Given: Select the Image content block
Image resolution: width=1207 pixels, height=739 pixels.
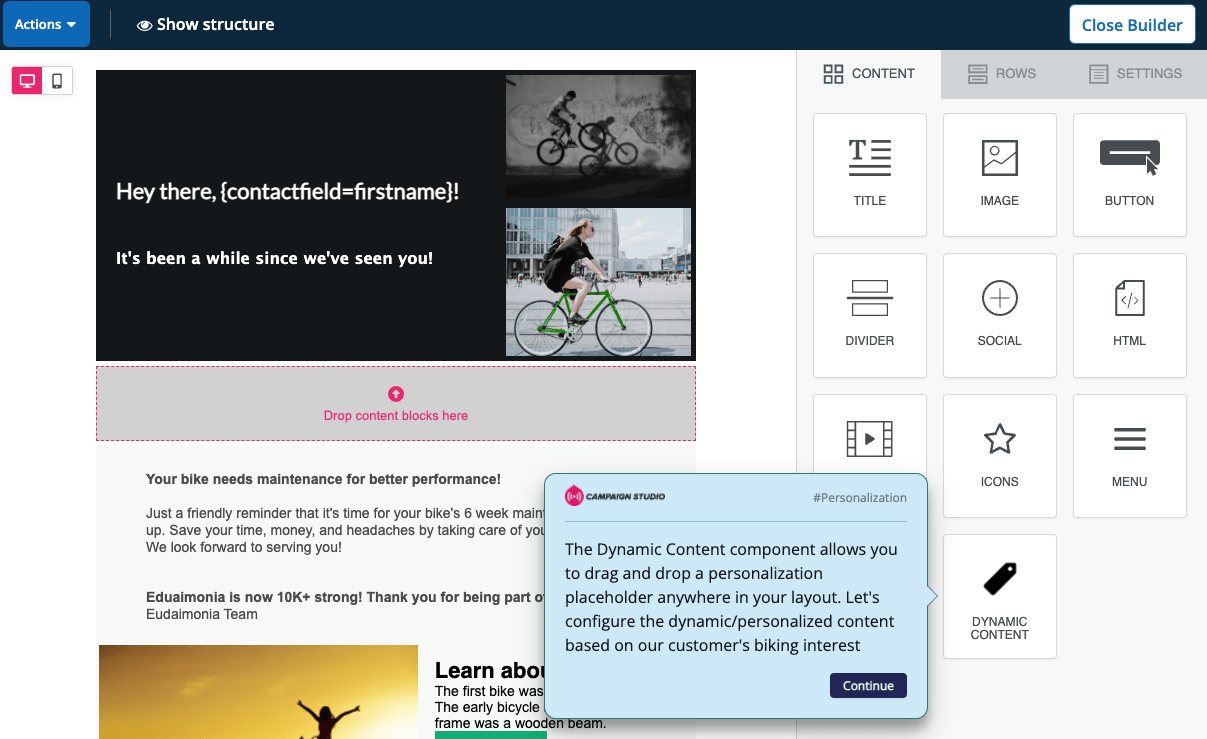Looking at the screenshot, I should [x=999, y=175].
